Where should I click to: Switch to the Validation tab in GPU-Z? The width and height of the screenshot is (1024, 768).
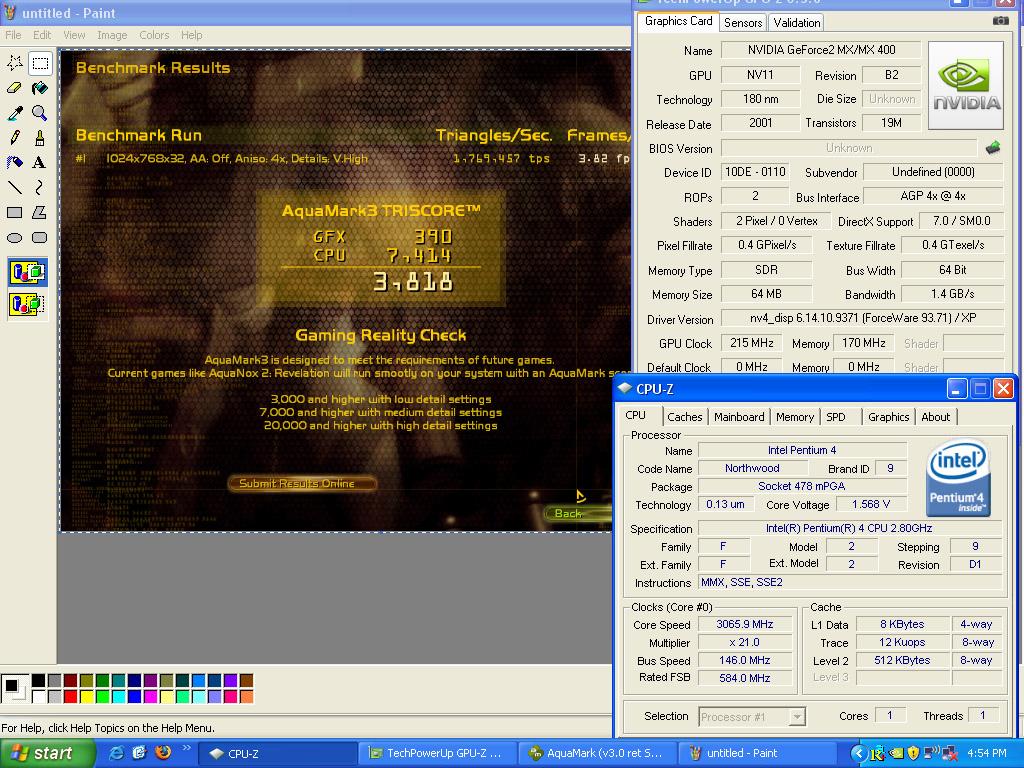[797, 23]
